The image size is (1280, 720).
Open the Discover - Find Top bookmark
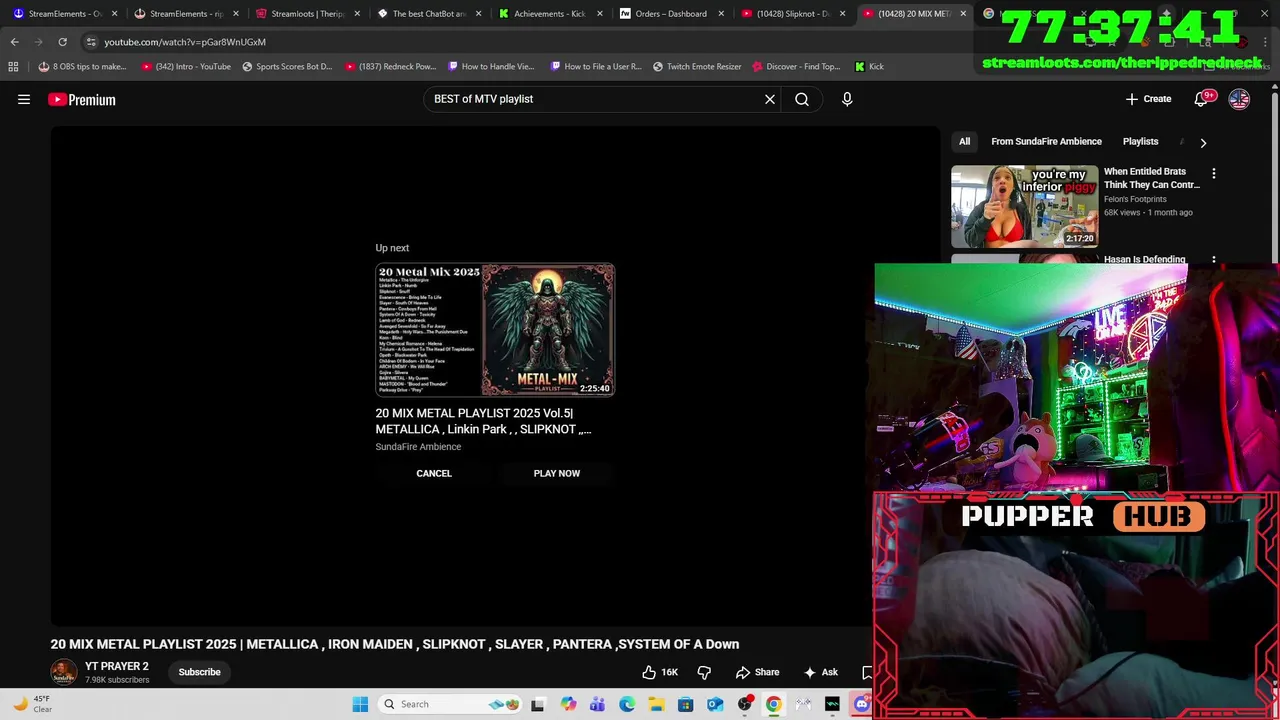click(796, 66)
